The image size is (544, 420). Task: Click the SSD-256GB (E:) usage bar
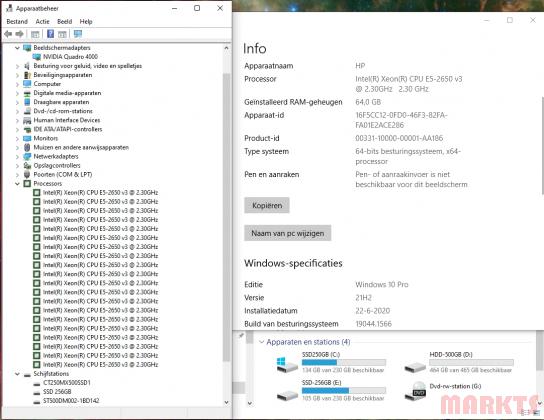[344, 391]
